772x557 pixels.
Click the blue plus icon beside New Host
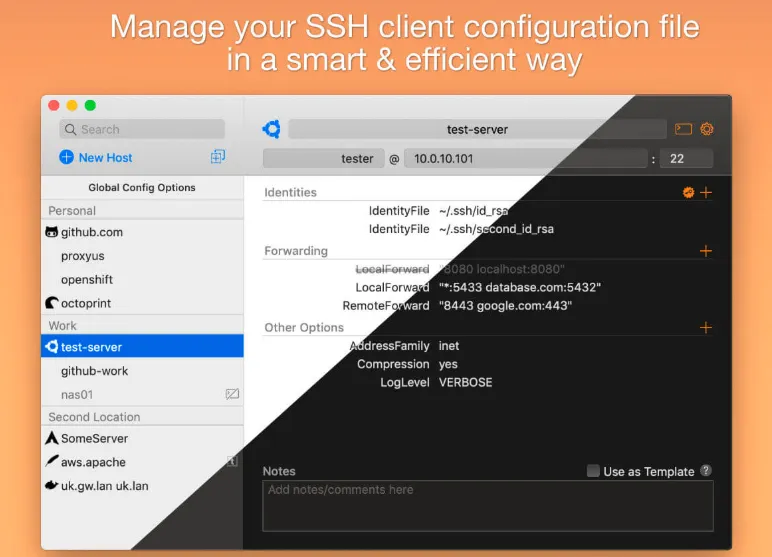66,157
